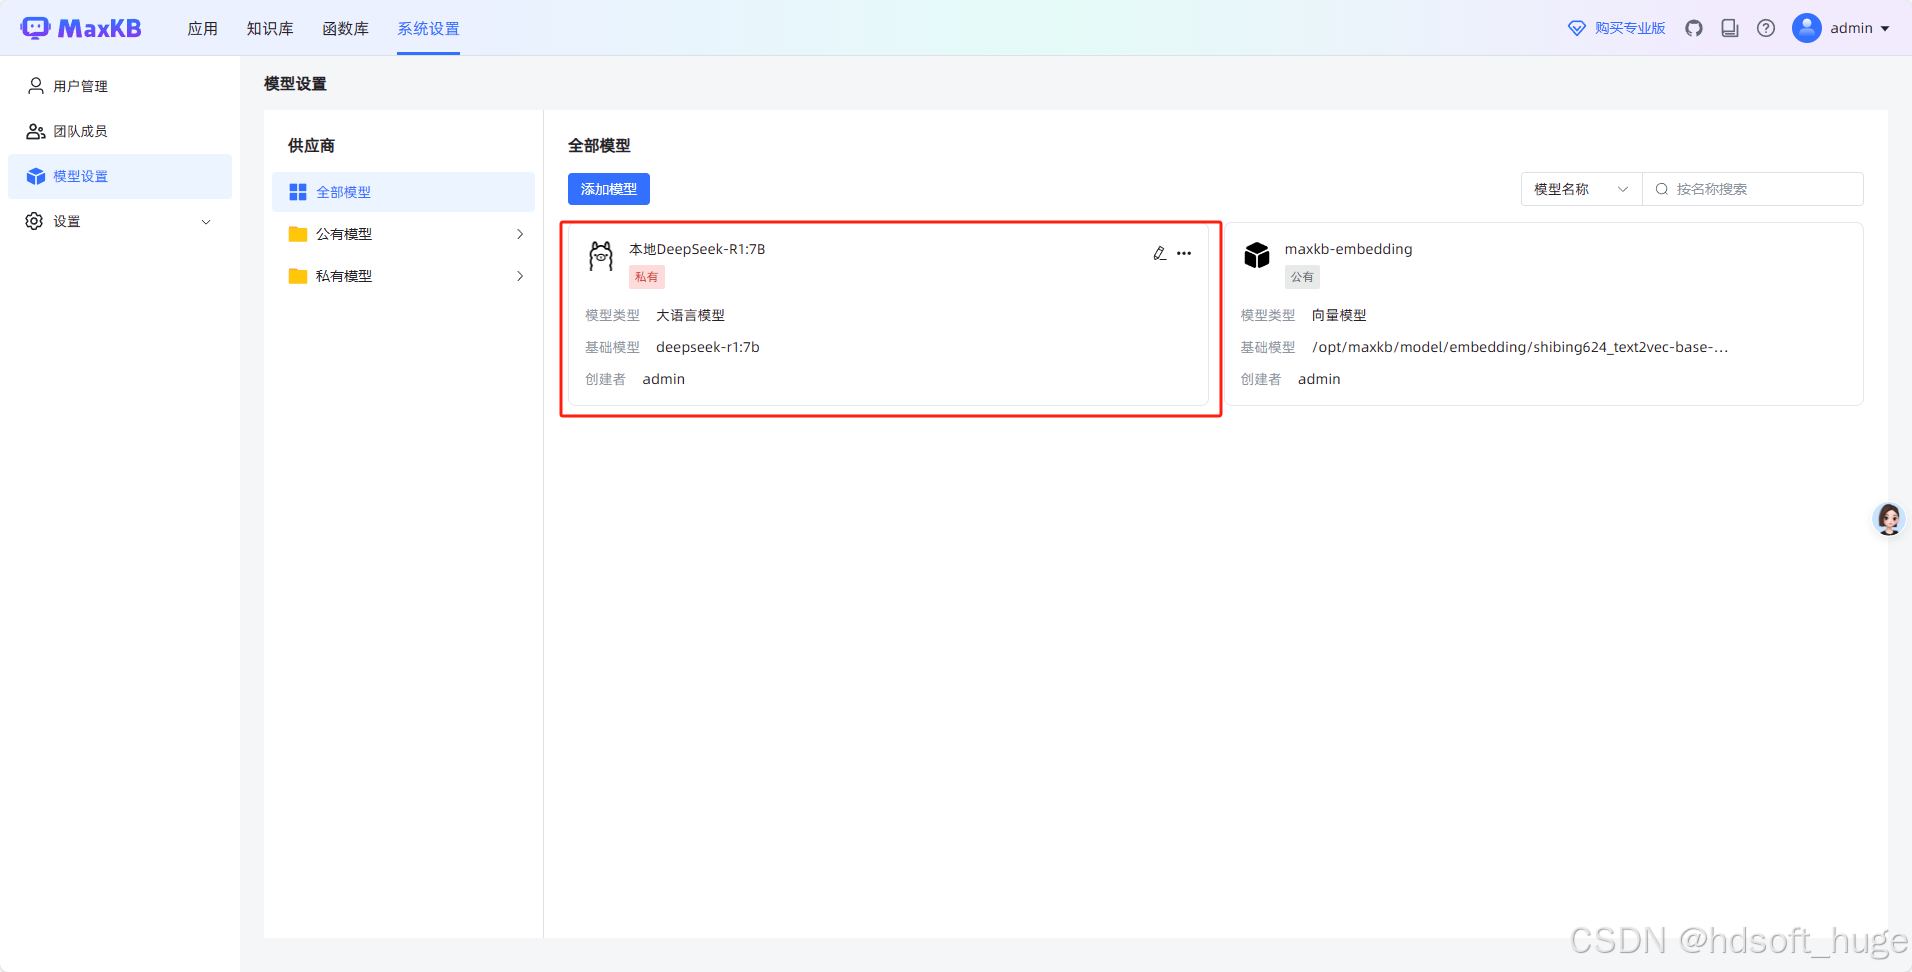Click the 本地DeepSeek-R1:7B model name
This screenshot has width=1912, height=972.
697,249
